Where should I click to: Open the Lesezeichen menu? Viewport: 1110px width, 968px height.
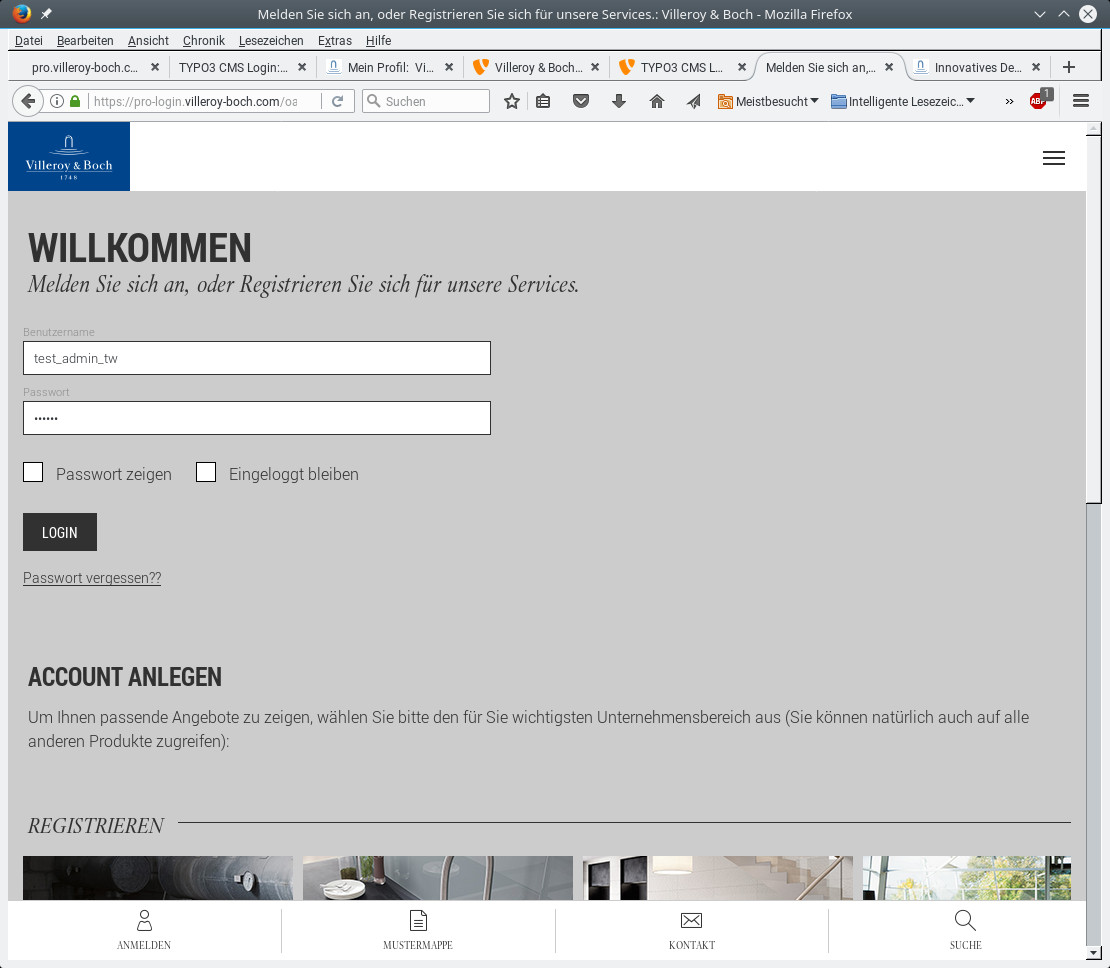coord(271,40)
